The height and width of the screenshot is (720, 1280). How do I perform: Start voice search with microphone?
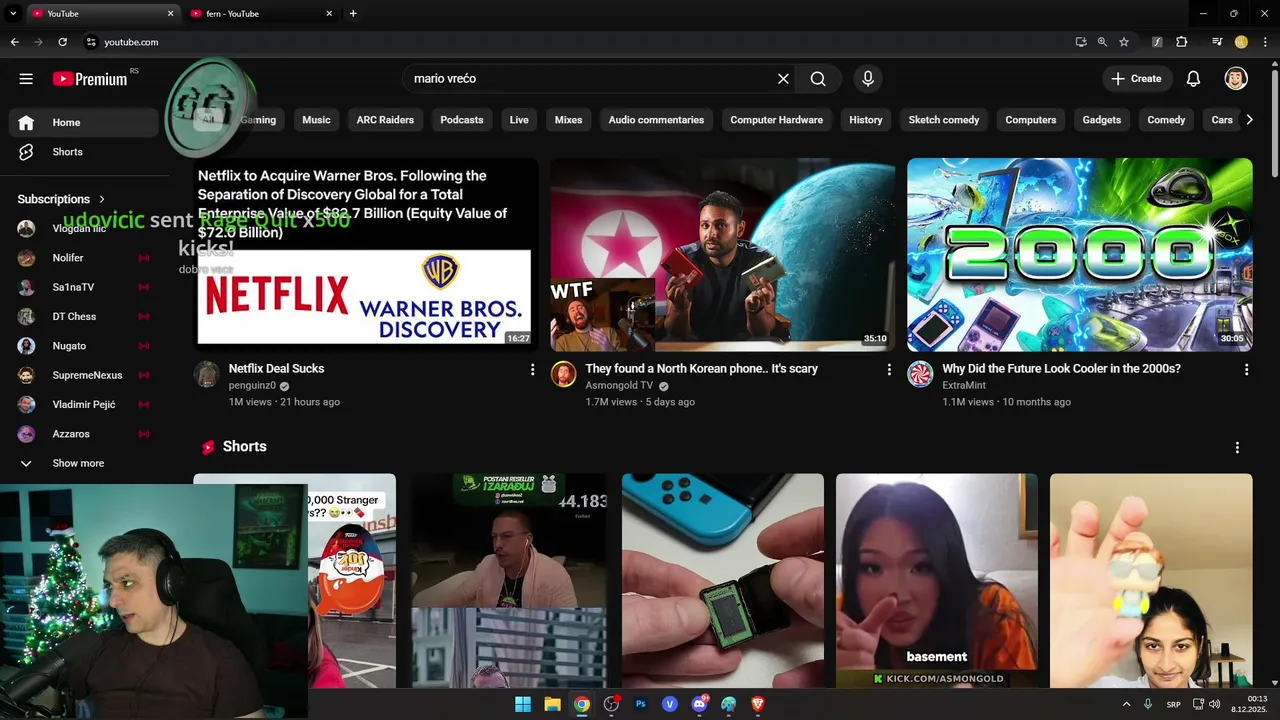[868, 79]
